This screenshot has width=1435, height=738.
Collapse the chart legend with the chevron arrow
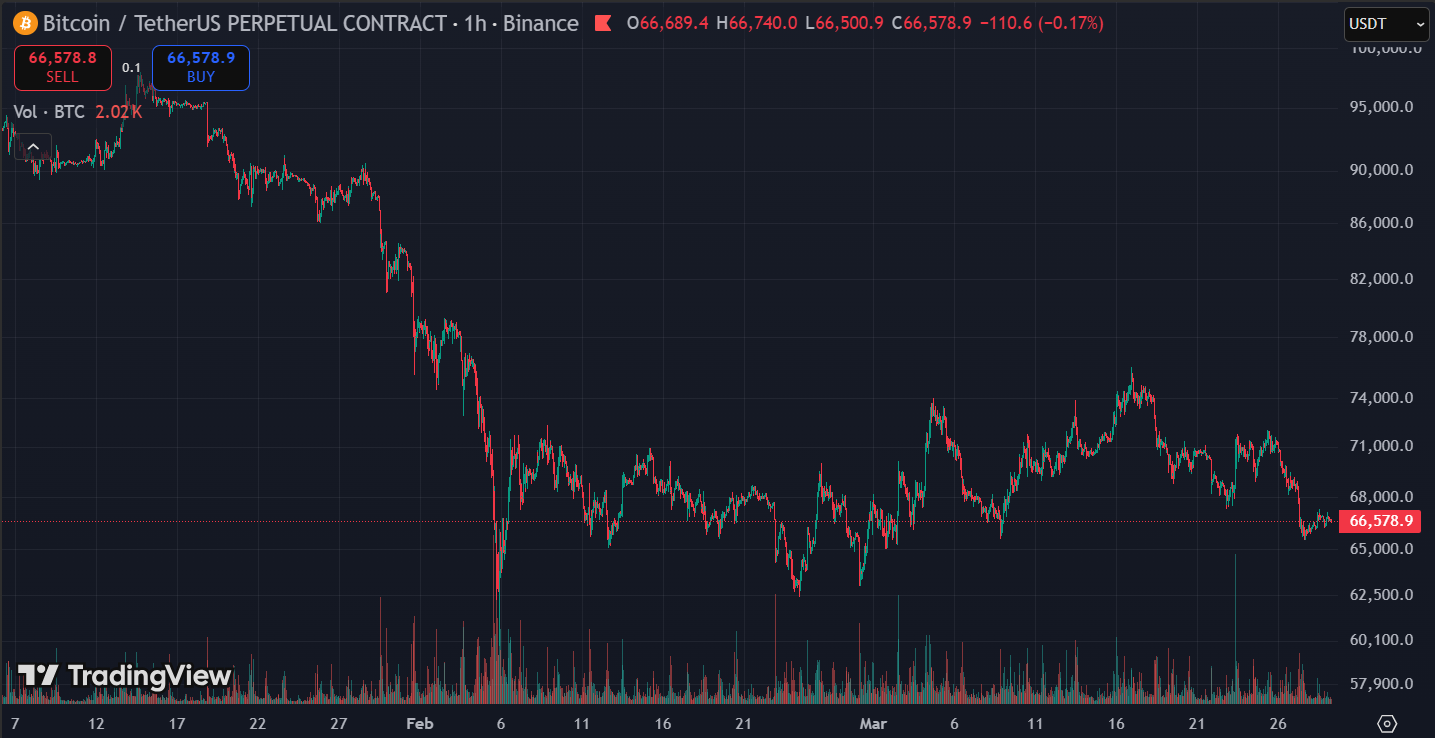click(x=33, y=146)
